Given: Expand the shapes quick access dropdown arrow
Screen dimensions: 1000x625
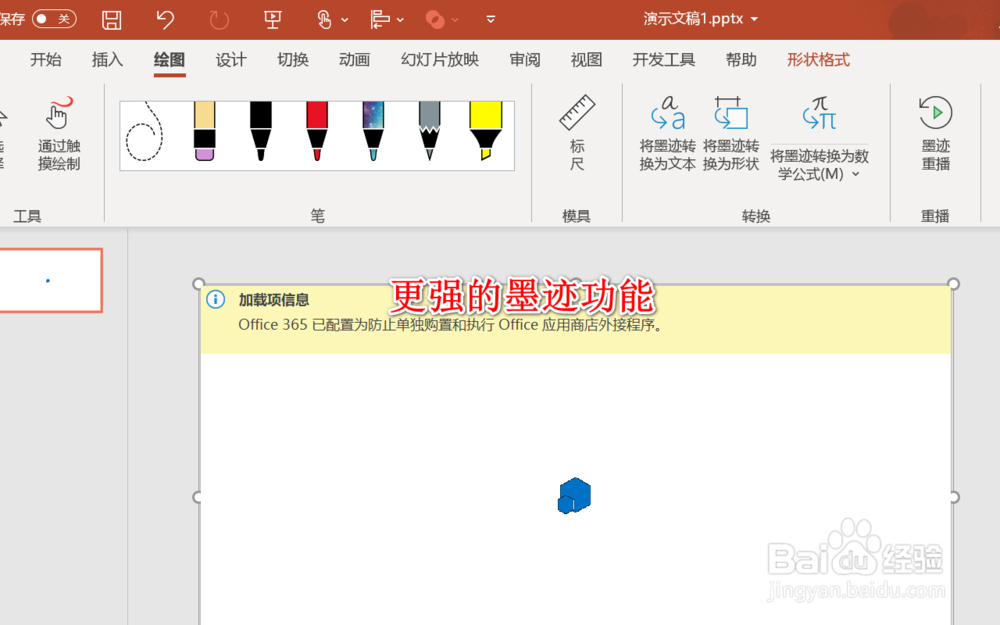Looking at the screenshot, I should (x=455, y=20).
